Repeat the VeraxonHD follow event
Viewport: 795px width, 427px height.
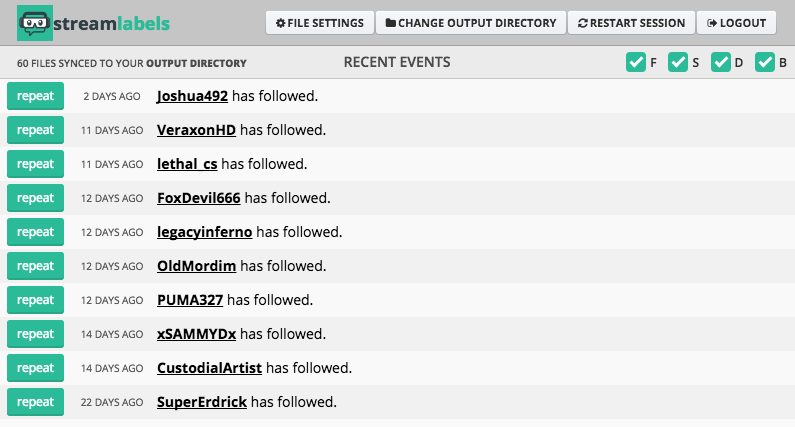pos(35,130)
